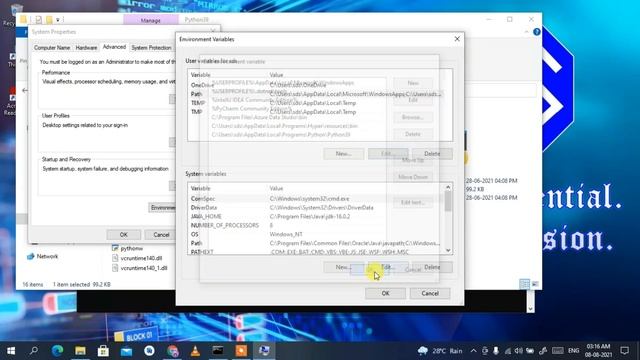Viewport: 640px width, 360px height.
Task: Open the notification center icon
Action: click(x=624, y=351)
